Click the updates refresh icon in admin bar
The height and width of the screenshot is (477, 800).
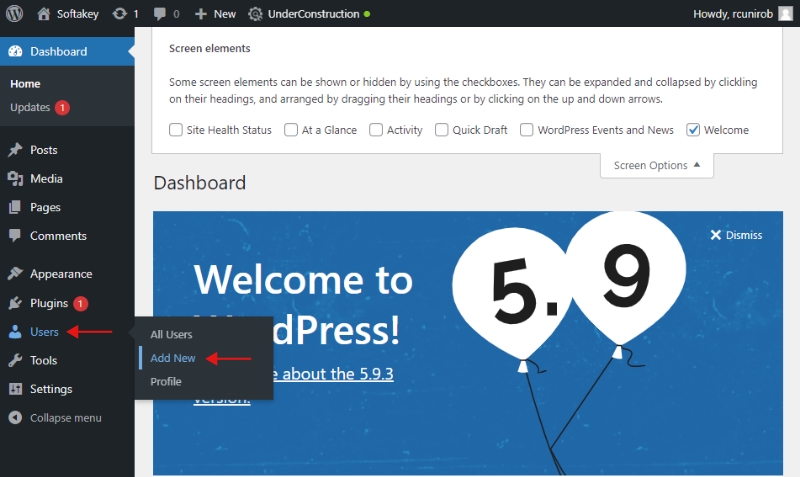pos(120,14)
